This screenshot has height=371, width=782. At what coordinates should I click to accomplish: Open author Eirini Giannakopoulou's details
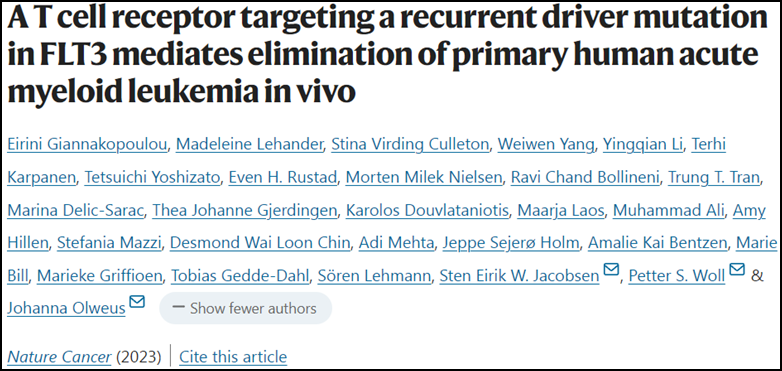88,145
